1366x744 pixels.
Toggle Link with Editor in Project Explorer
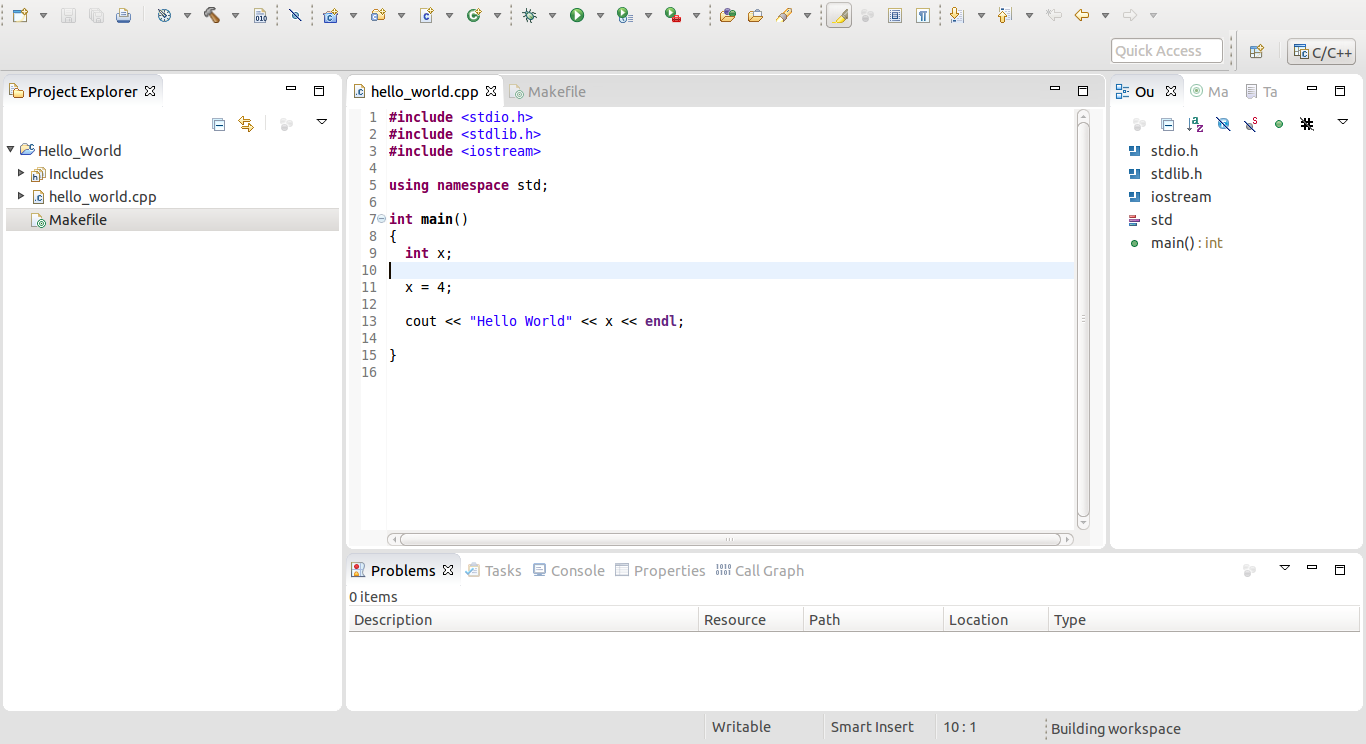point(246,124)
